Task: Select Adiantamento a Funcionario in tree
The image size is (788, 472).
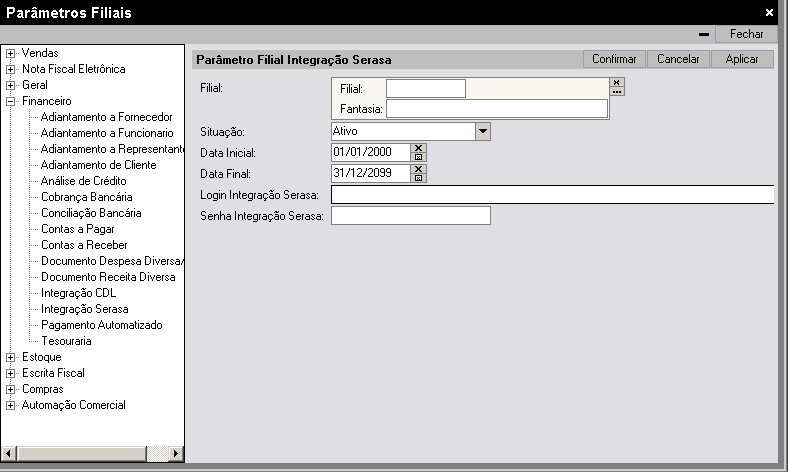Action: click(107, 133)
